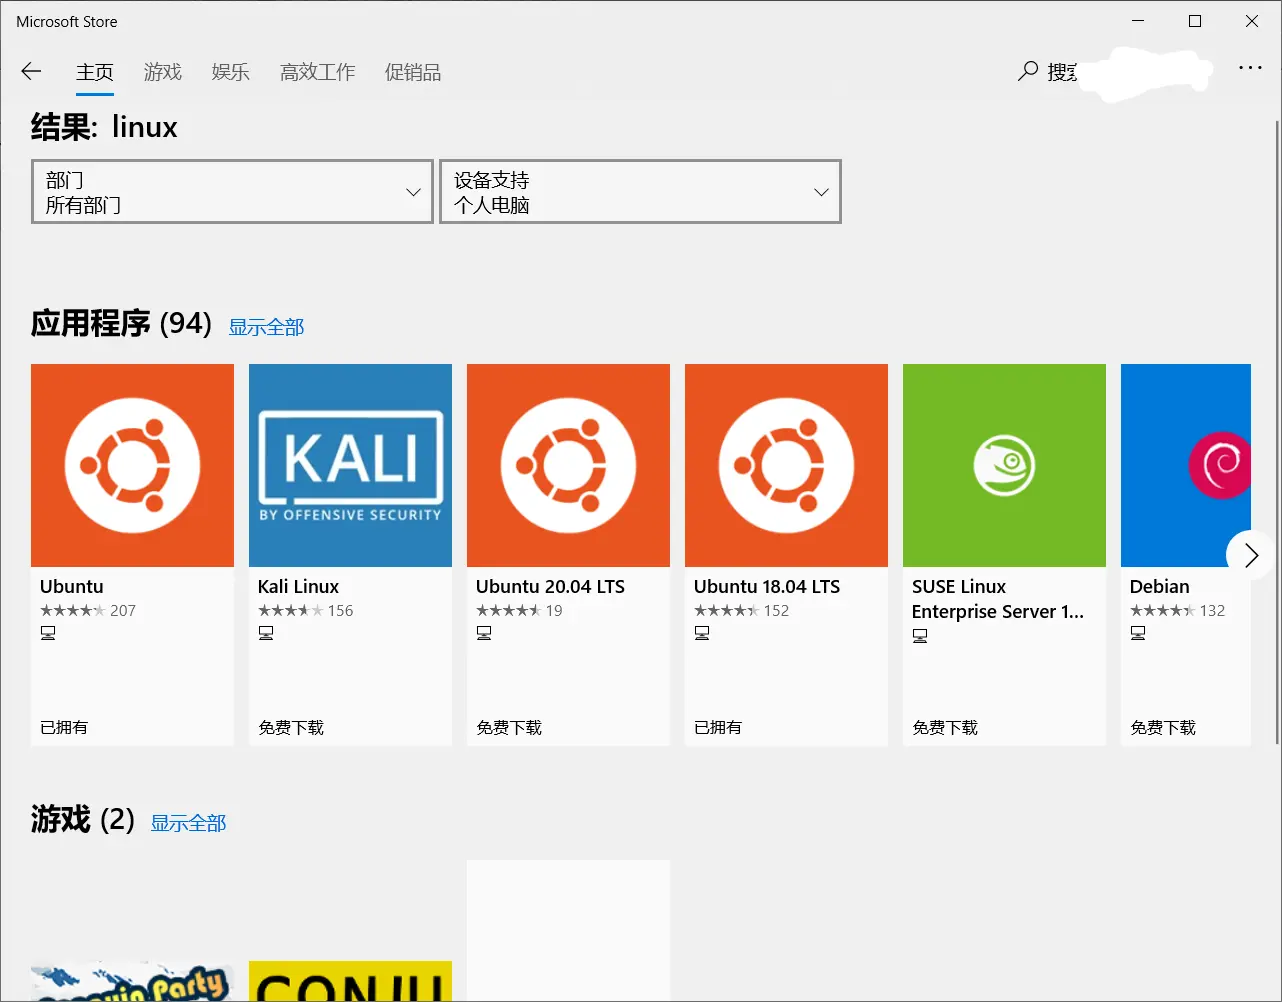
Task: Switch to the 娱乐 entertainment tab
Action: click(x=231, y=72)
